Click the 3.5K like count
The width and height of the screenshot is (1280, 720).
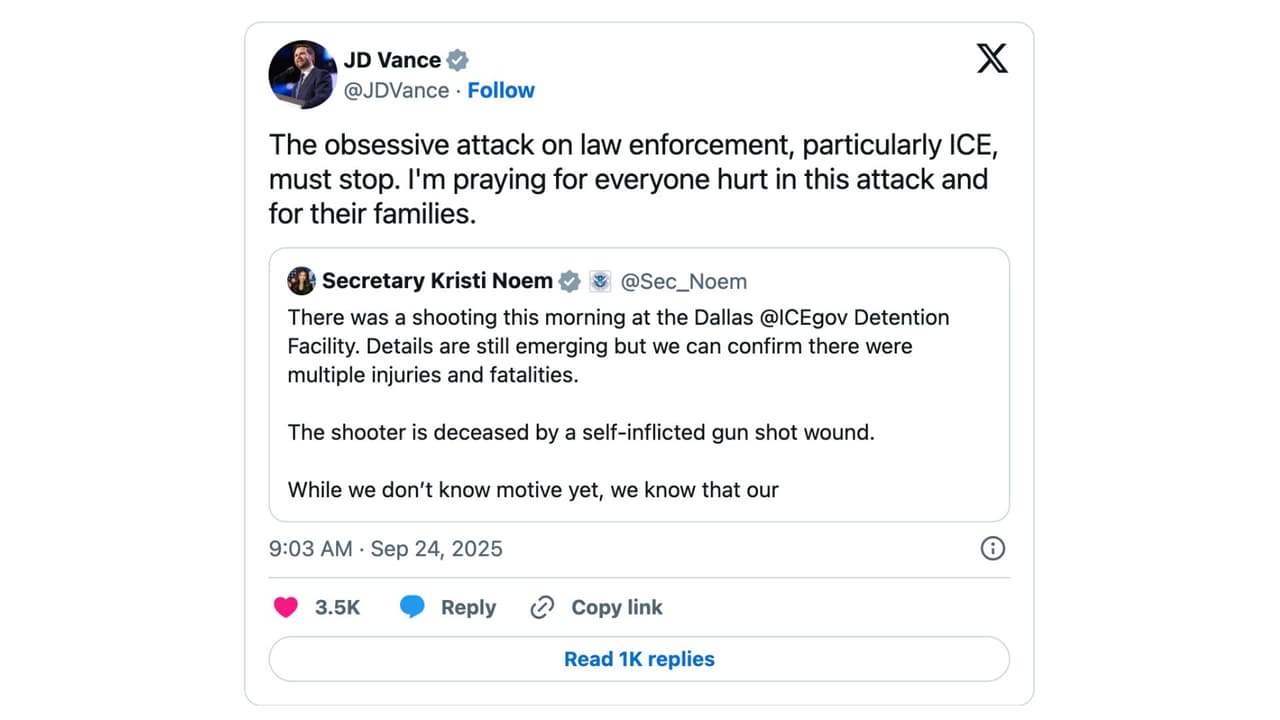338,607
